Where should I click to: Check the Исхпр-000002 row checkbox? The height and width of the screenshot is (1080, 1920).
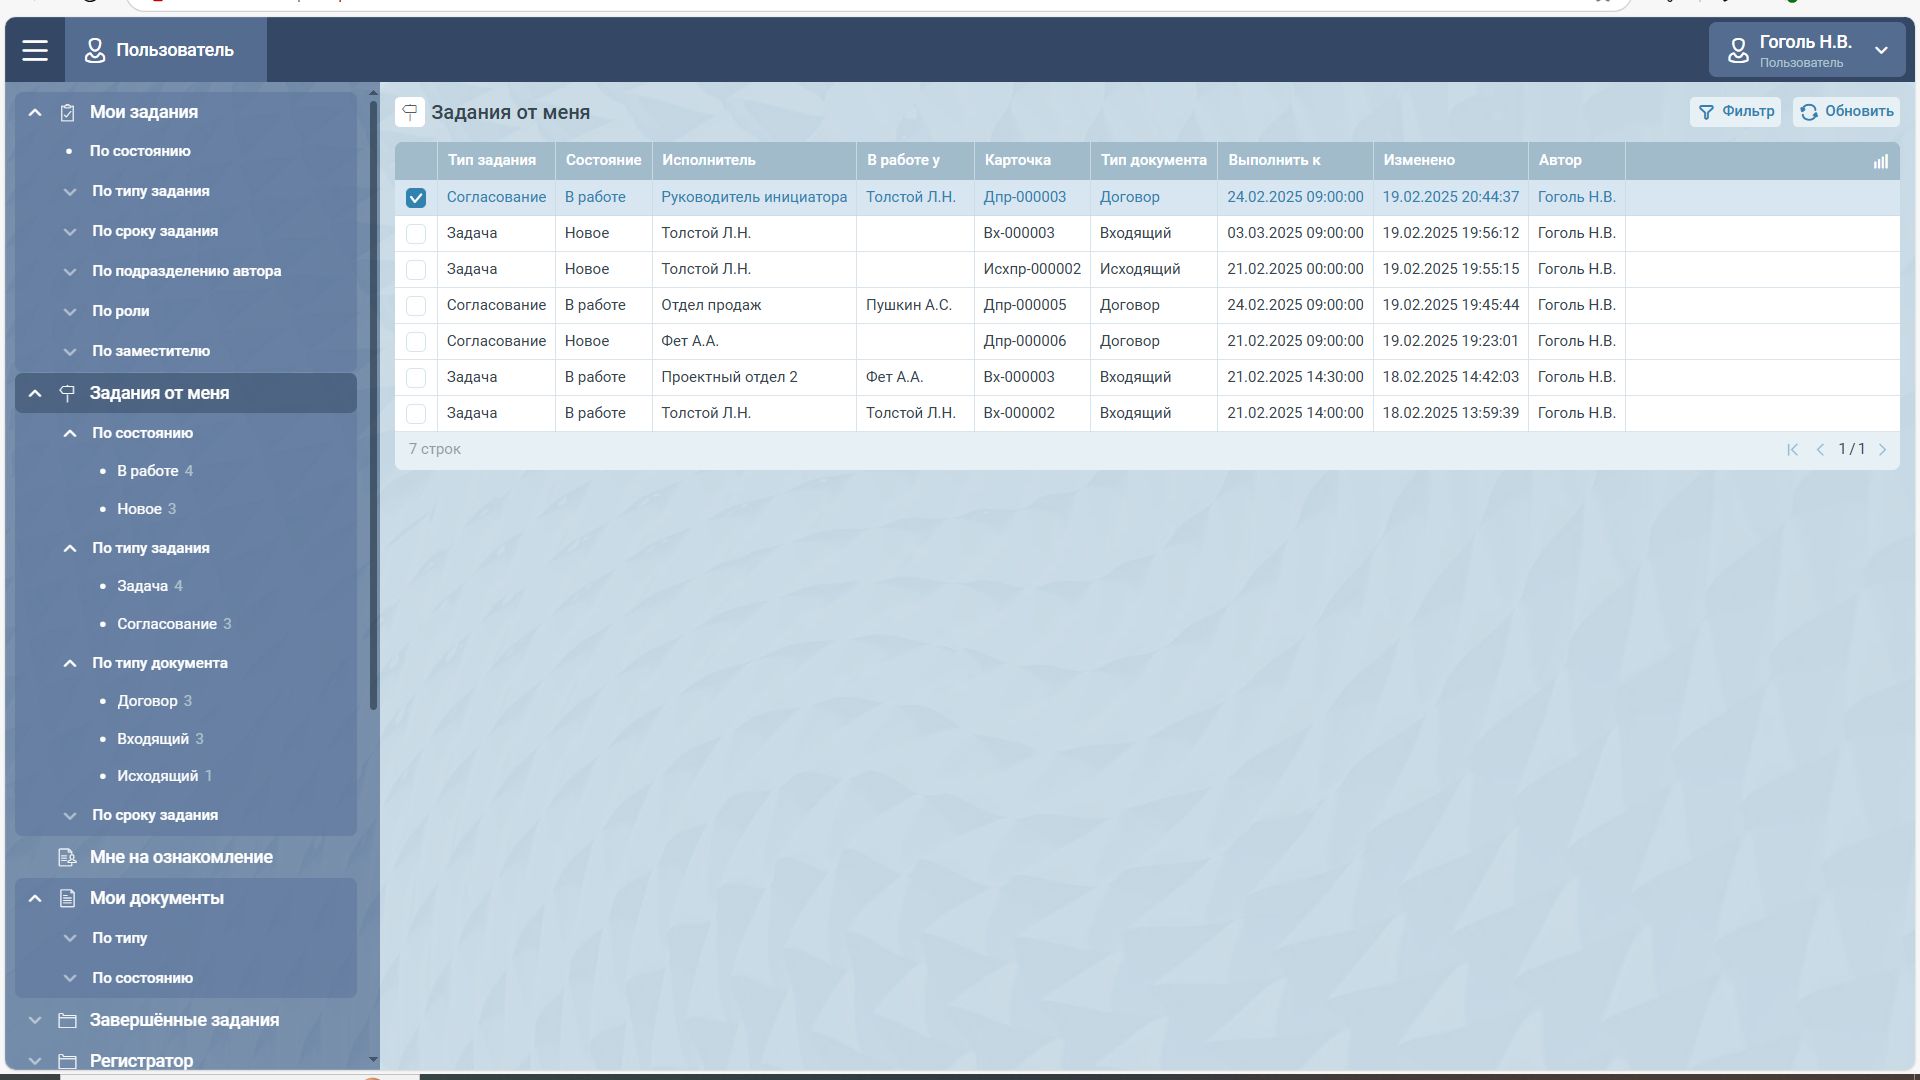coord(416,270)
